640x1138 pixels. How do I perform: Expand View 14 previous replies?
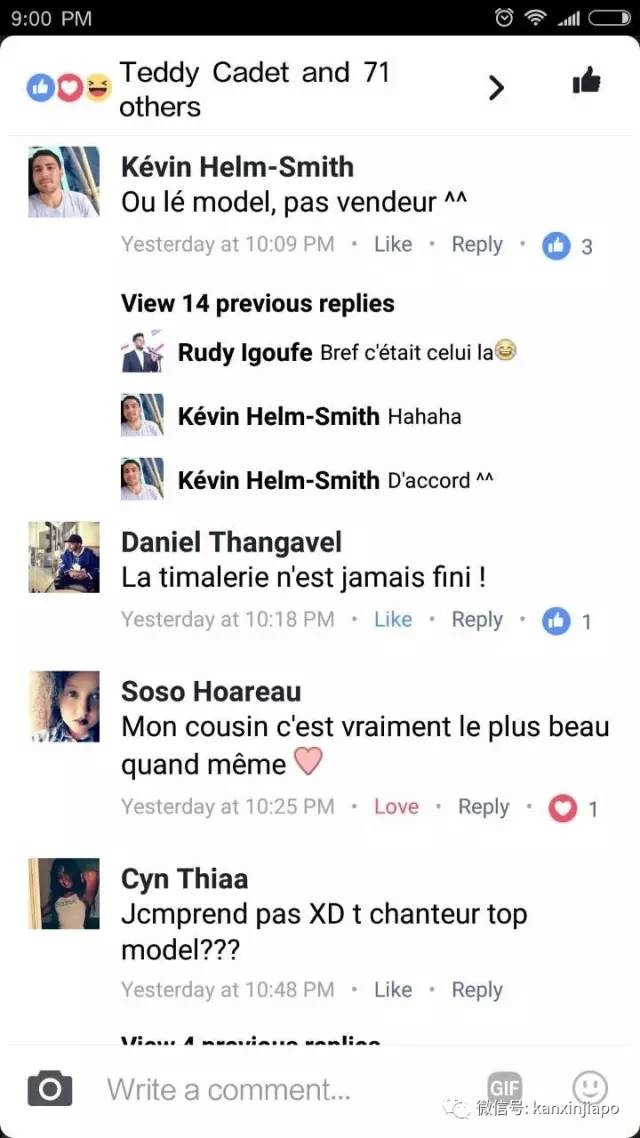tap(258, 303)
